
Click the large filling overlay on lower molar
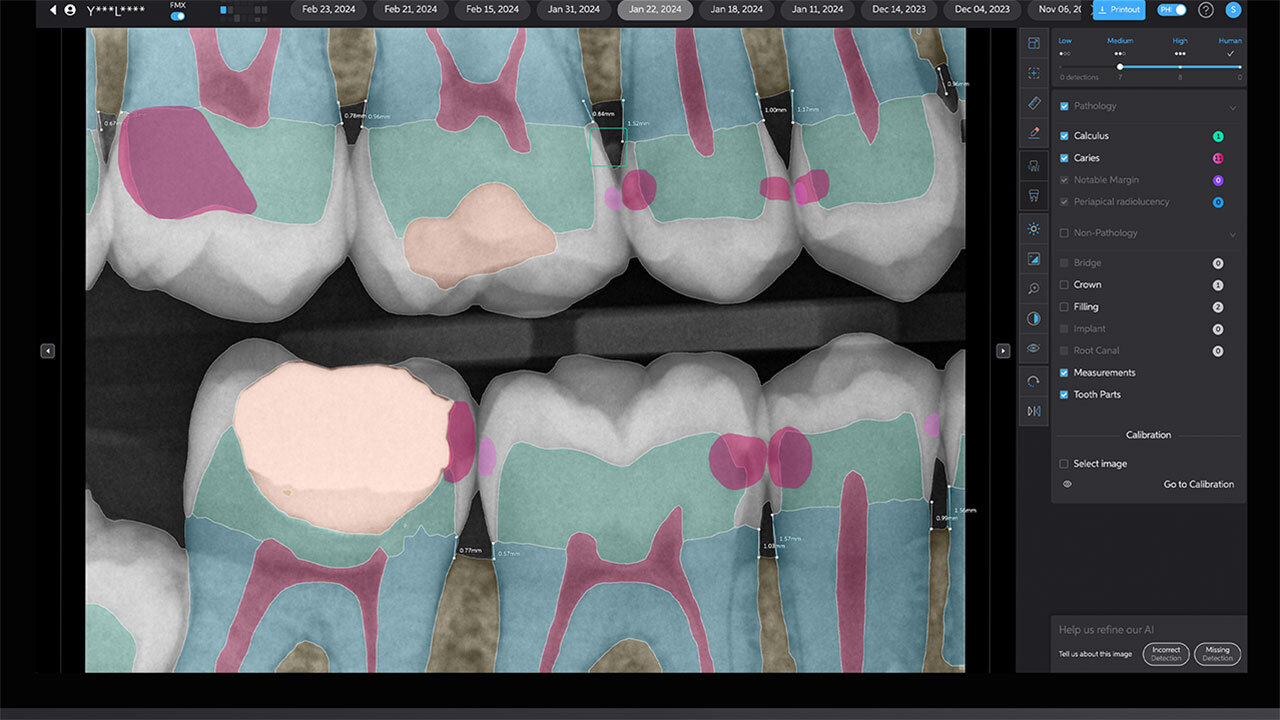342,447
